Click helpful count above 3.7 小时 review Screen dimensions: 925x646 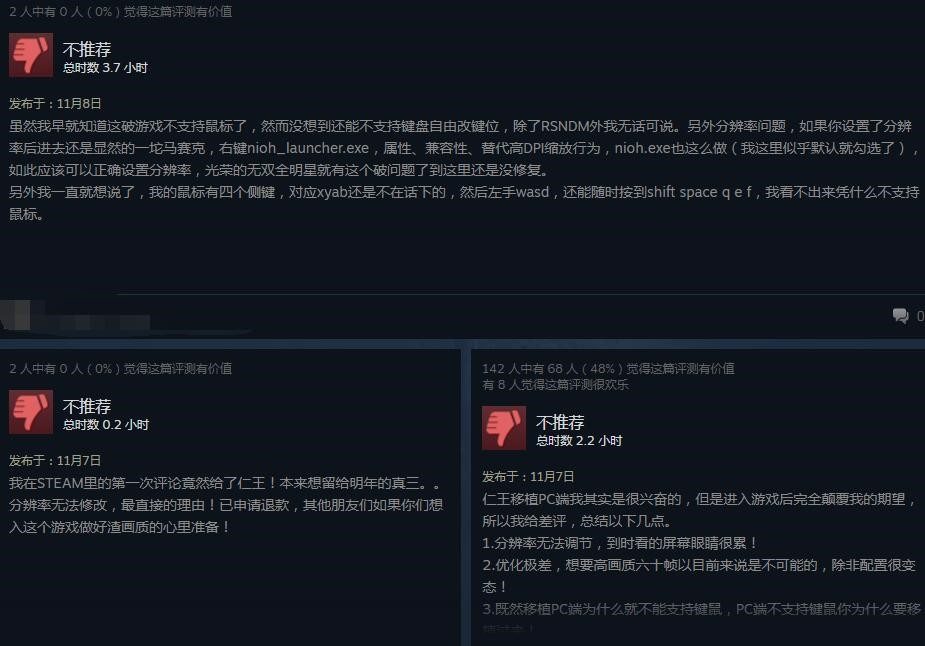pyautogui.click(x=120, y=12)
